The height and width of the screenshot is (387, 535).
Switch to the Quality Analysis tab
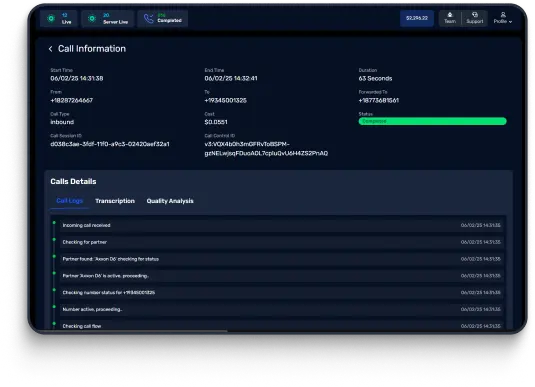[x=170, y=201]
